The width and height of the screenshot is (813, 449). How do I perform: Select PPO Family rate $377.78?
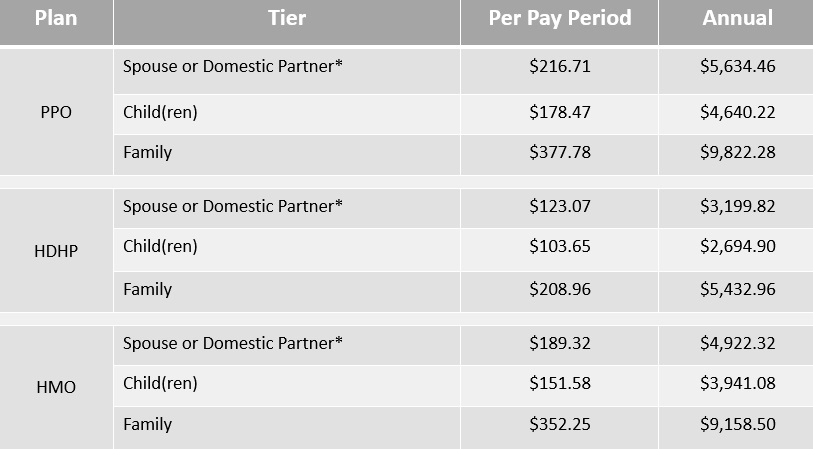[559, 152]
